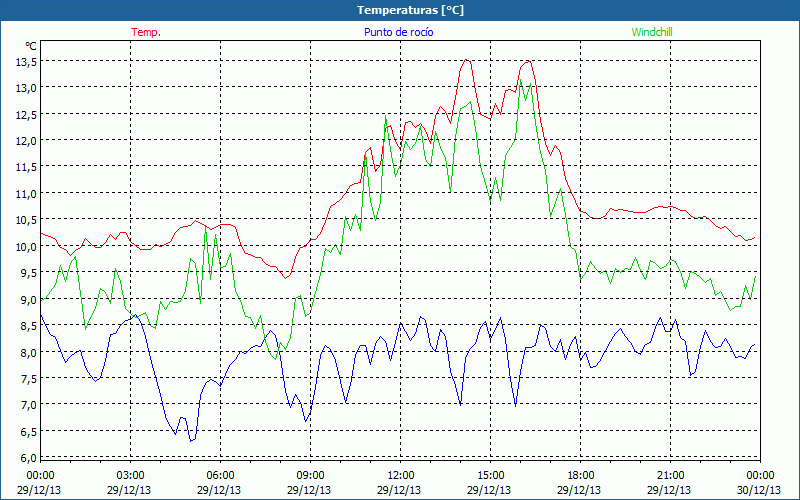This screenshot has height=500, width=800.
Task: Click the 29/12/13 date under 12:00
Action: click(x=401, y=490)
